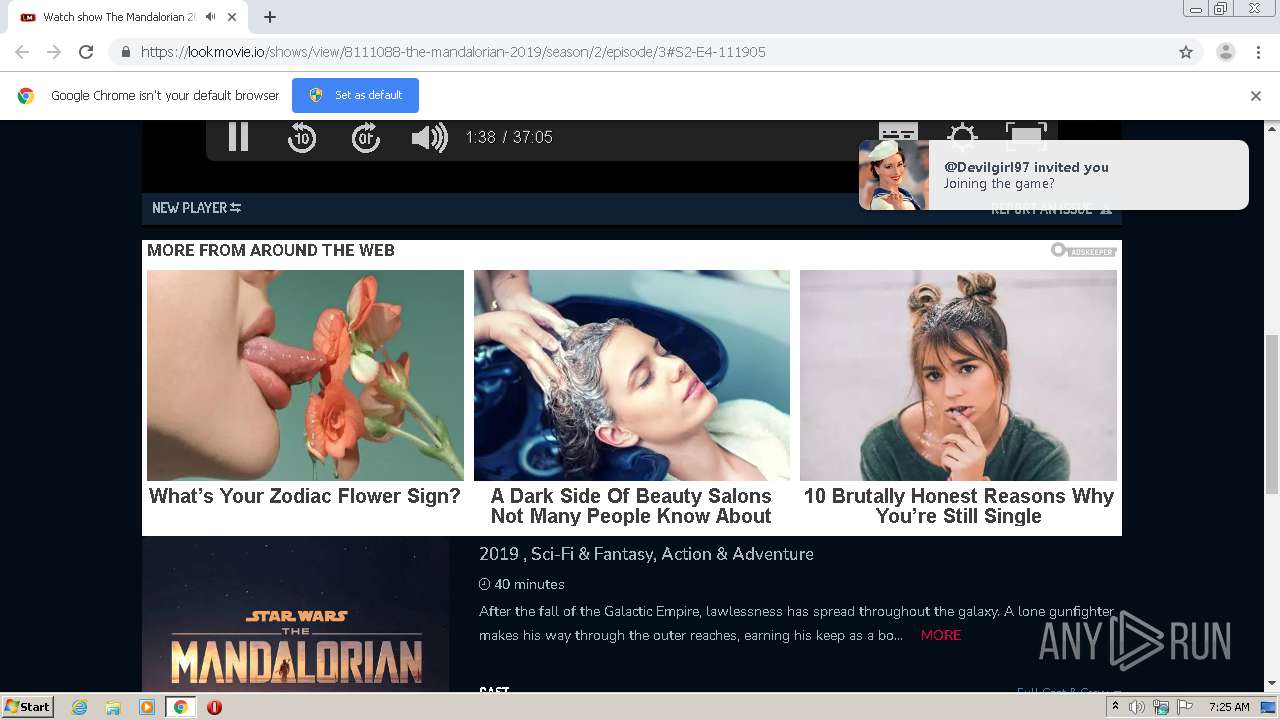Mute the tab via its speaker icon
Screen dimensions: 1280x720
click(211, 17)
